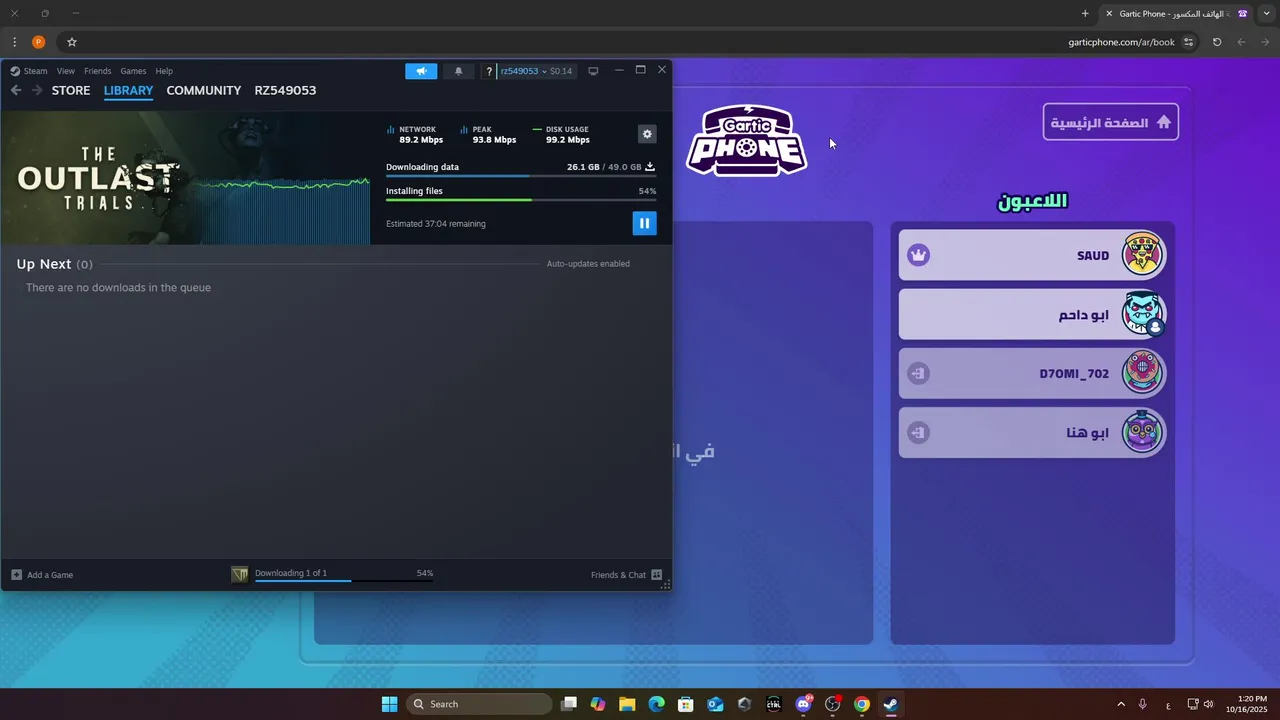Select player ابو داحم in players list

[x=1033, y=315]
